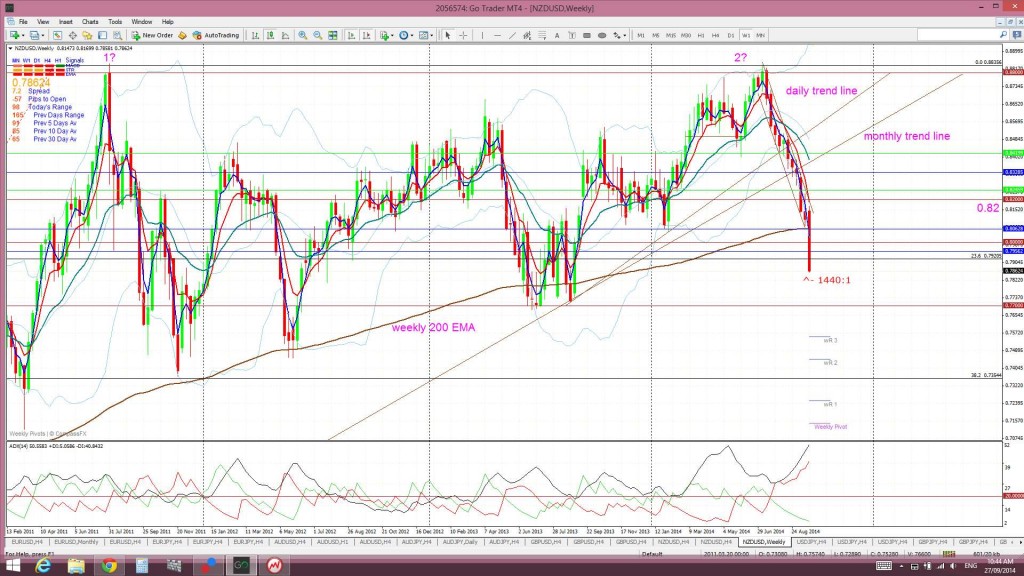1024x576 pixels.
Task: Toggle the chart auto-scroll icon
Action: tap(351, 35)
